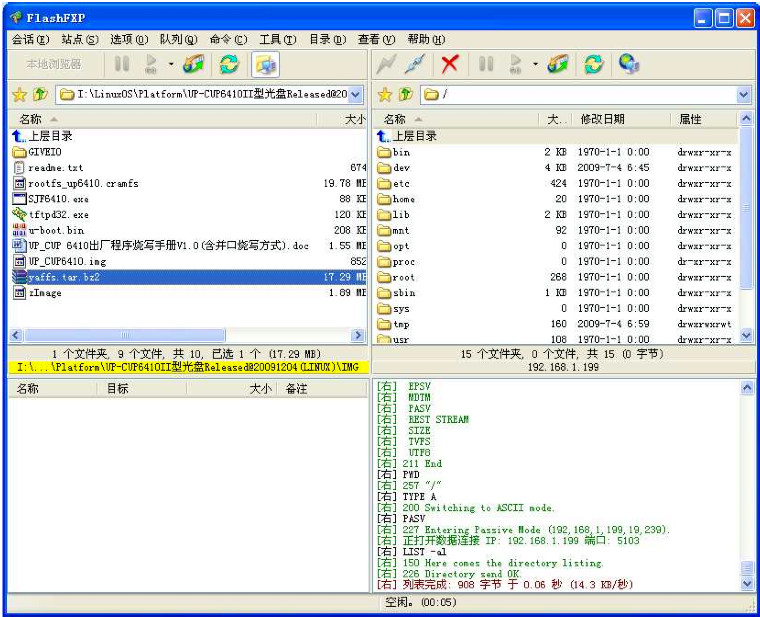Click the left pane up-folder icon

(x=40, y=94)
